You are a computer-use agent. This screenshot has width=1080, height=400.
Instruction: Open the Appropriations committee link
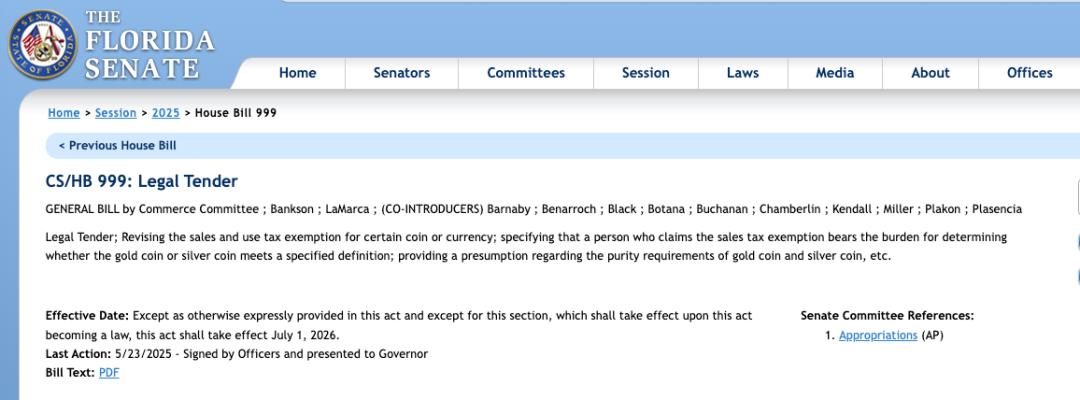tap(877, 335)
